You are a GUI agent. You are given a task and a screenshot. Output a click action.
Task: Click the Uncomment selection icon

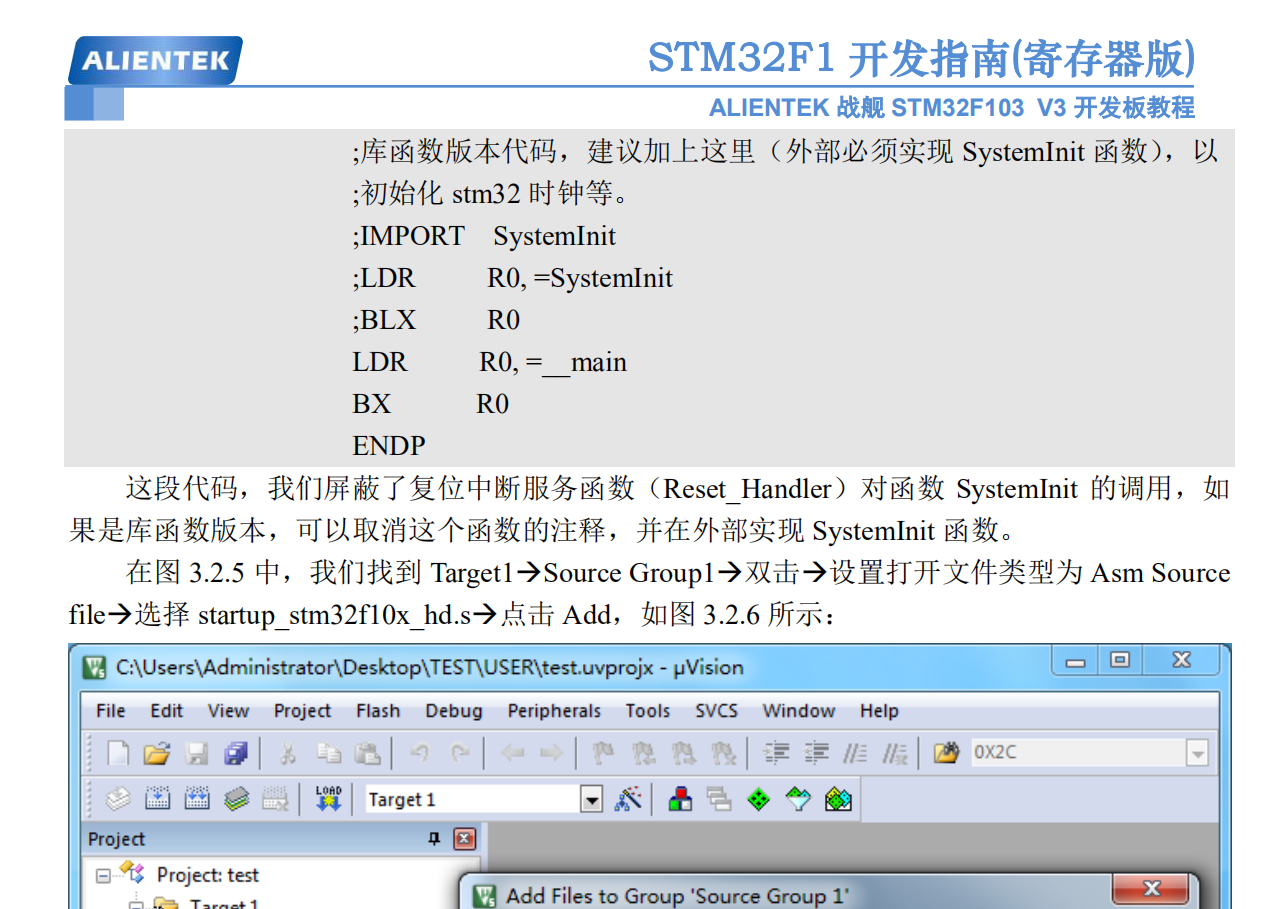(x=896, y=753)
